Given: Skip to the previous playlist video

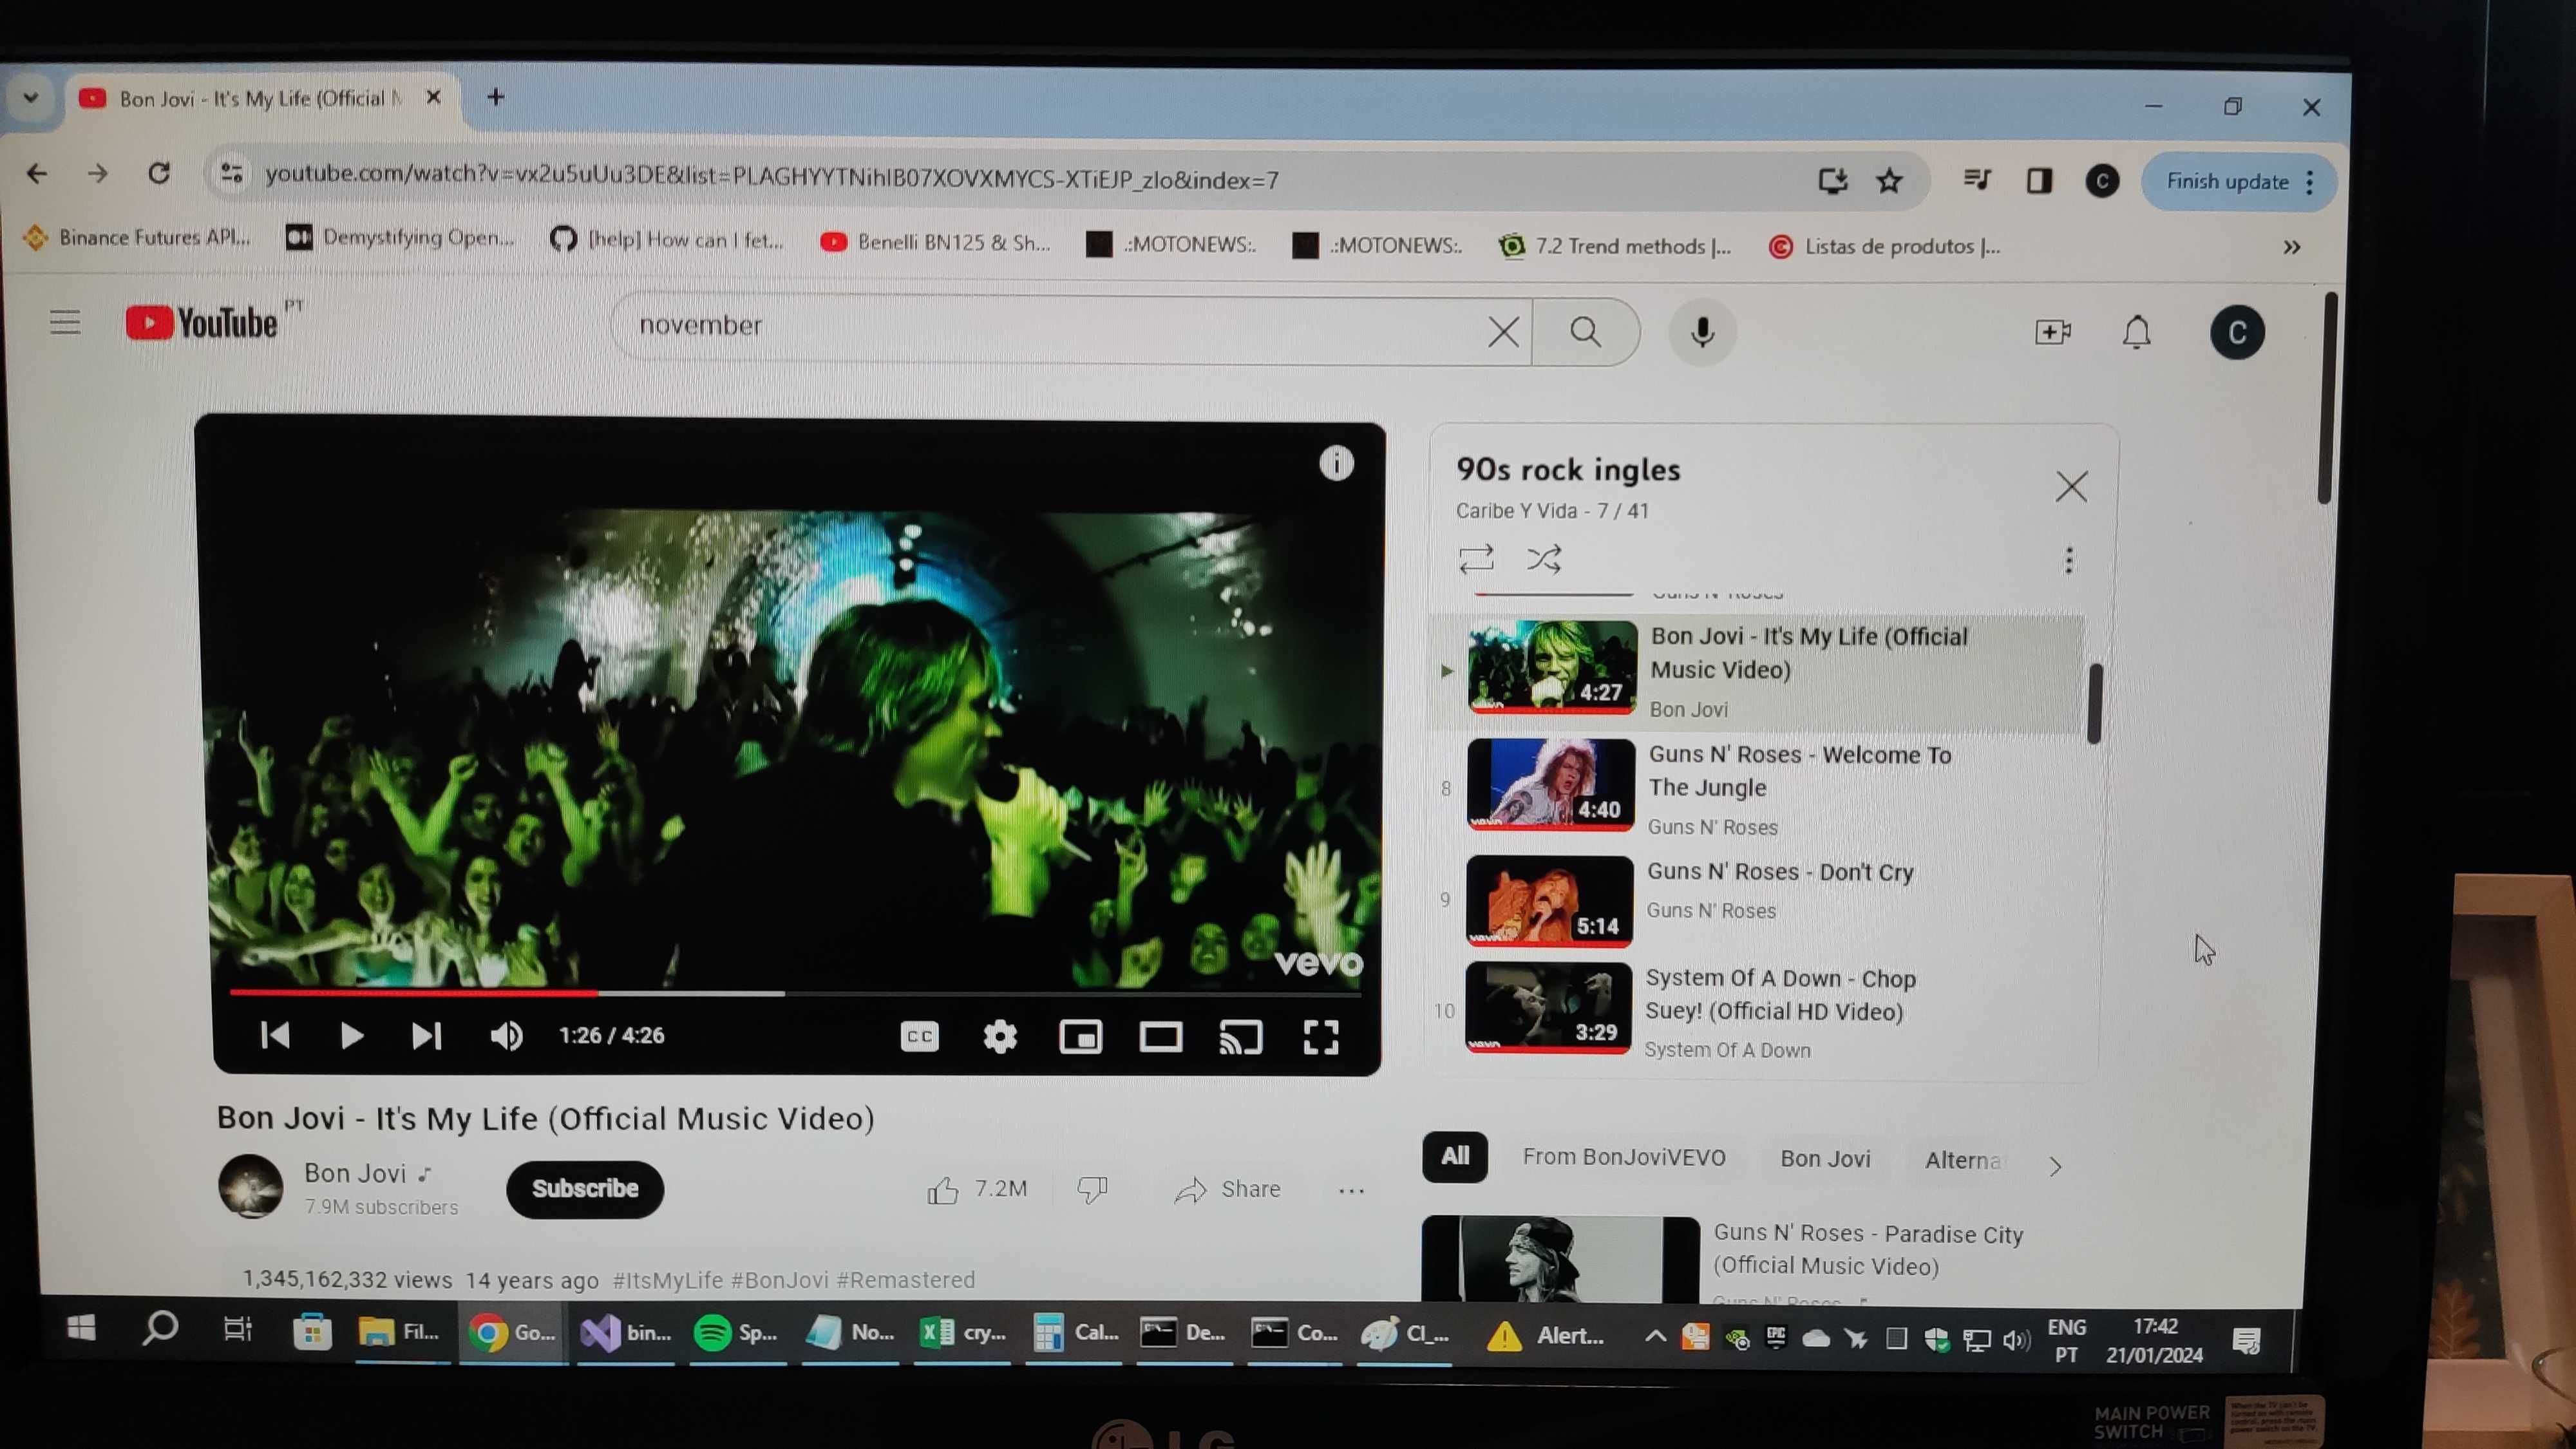Looking at the screenshot, I should pos(275,1035).
